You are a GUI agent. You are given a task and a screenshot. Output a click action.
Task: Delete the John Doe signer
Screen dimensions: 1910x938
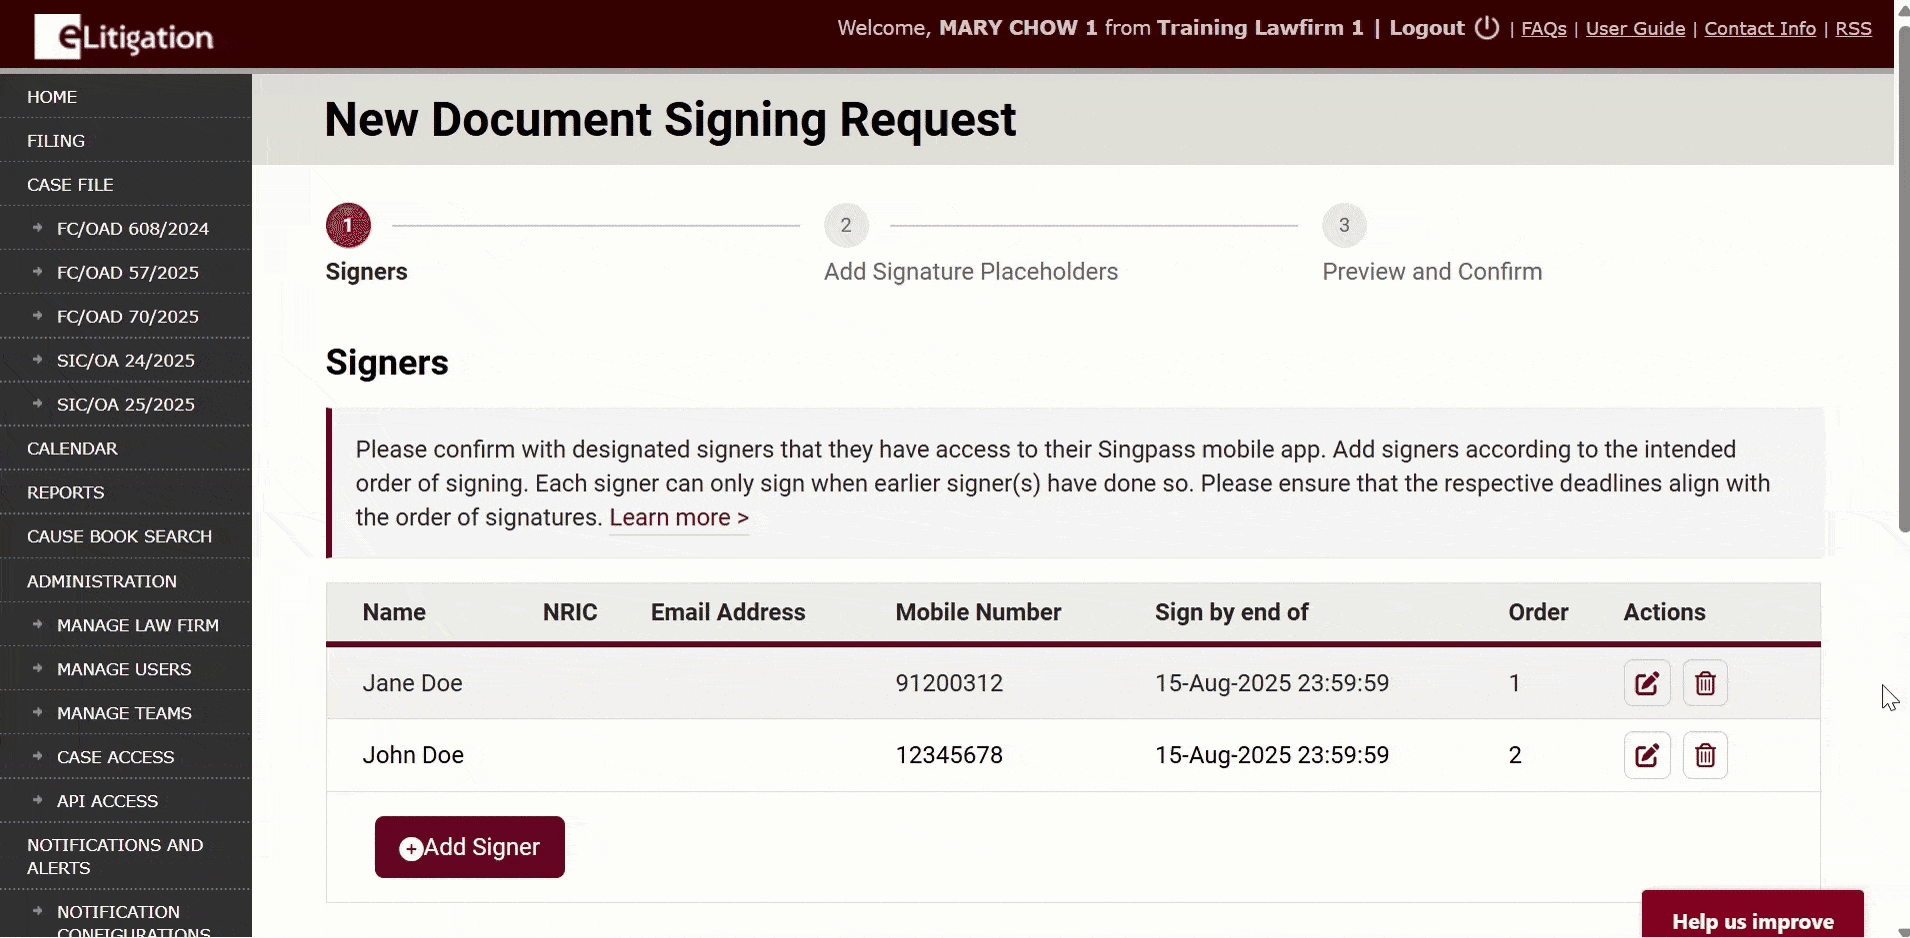[x=1705, y=755]
